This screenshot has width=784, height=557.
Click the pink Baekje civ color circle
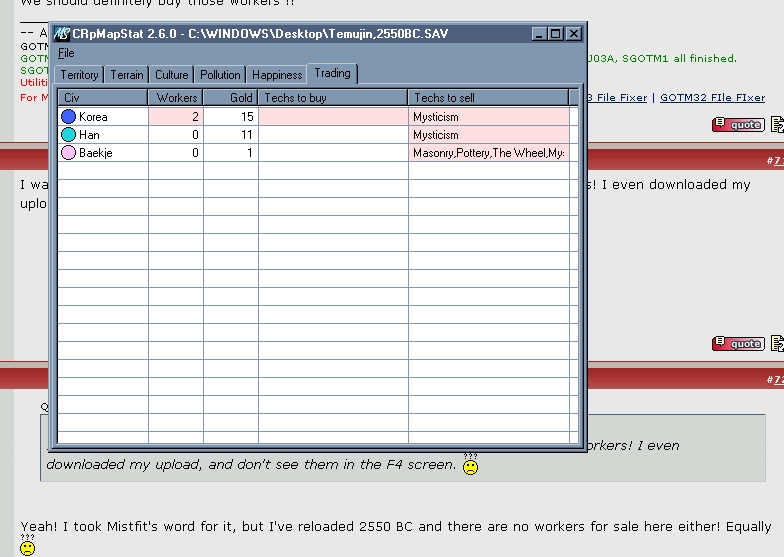click(x=69, y=153)
